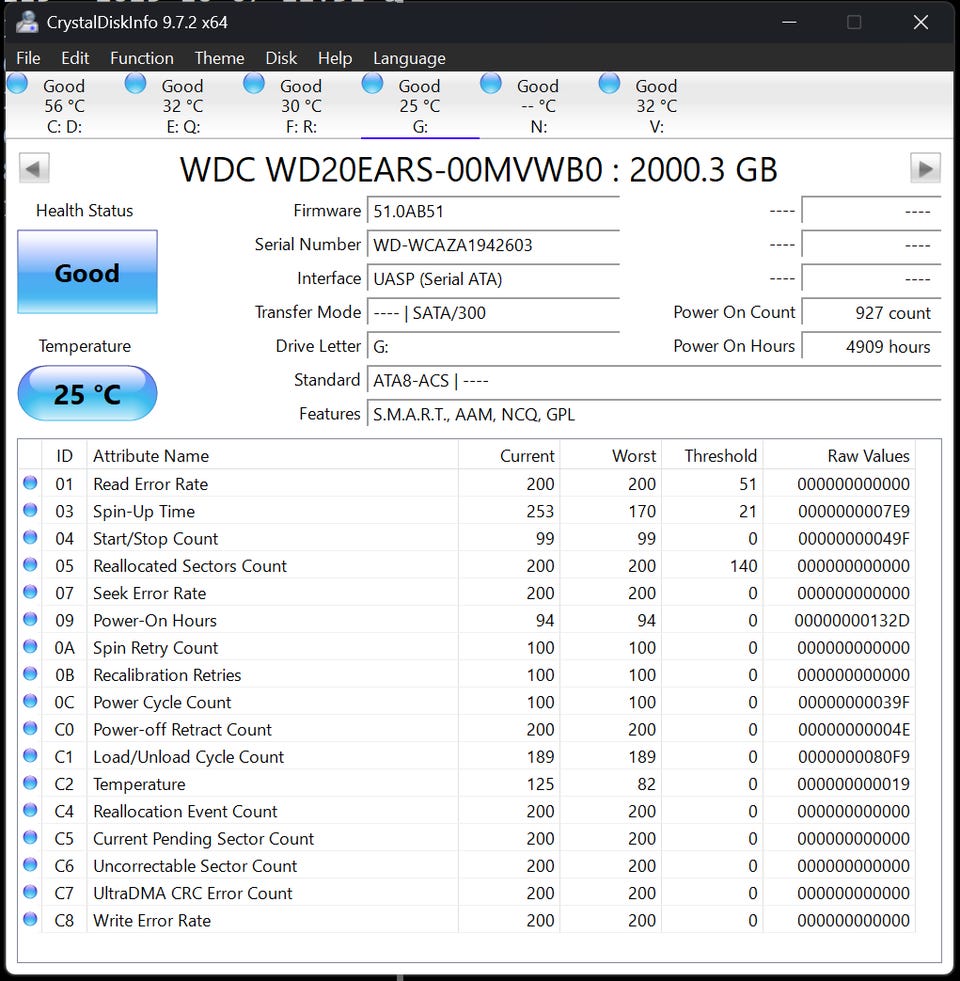Select the E: Q: disk status orb

click(x=136, y=84)
